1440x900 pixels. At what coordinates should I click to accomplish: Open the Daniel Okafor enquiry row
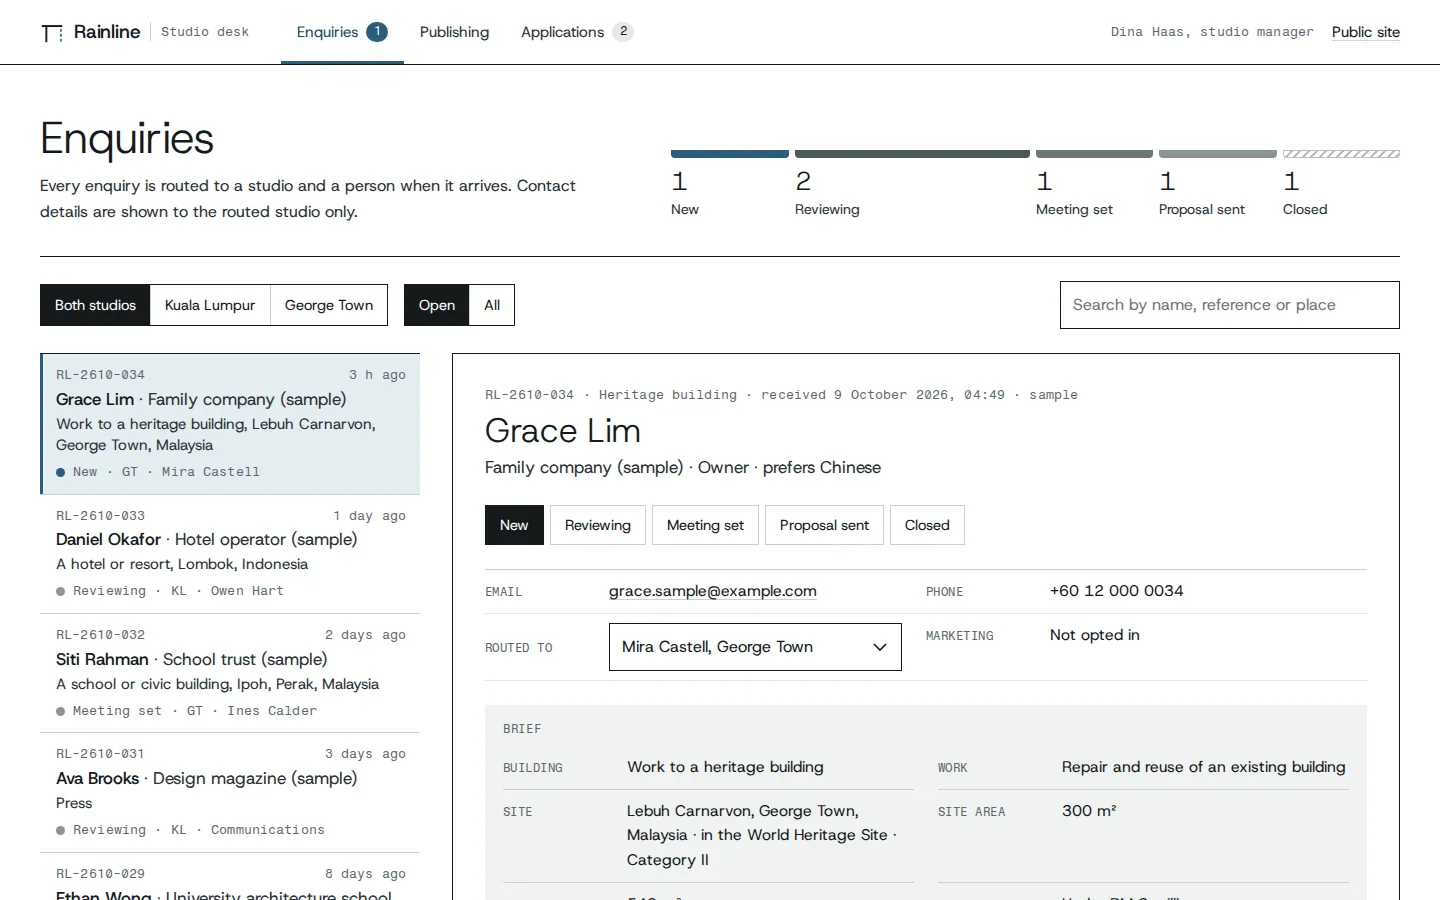pyautogui.click(x=230, y=554)
